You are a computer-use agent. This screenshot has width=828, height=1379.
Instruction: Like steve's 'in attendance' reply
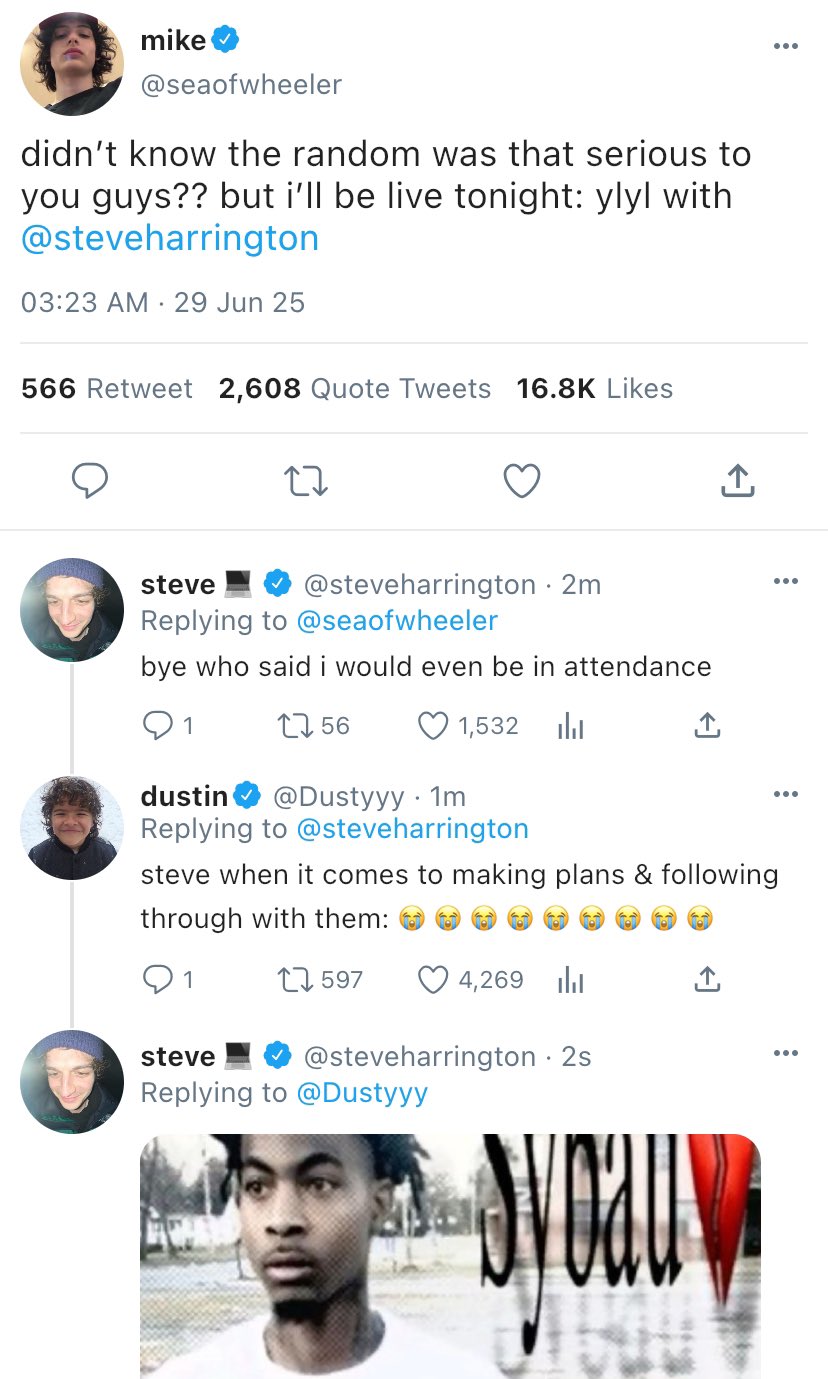pos(432,725)
